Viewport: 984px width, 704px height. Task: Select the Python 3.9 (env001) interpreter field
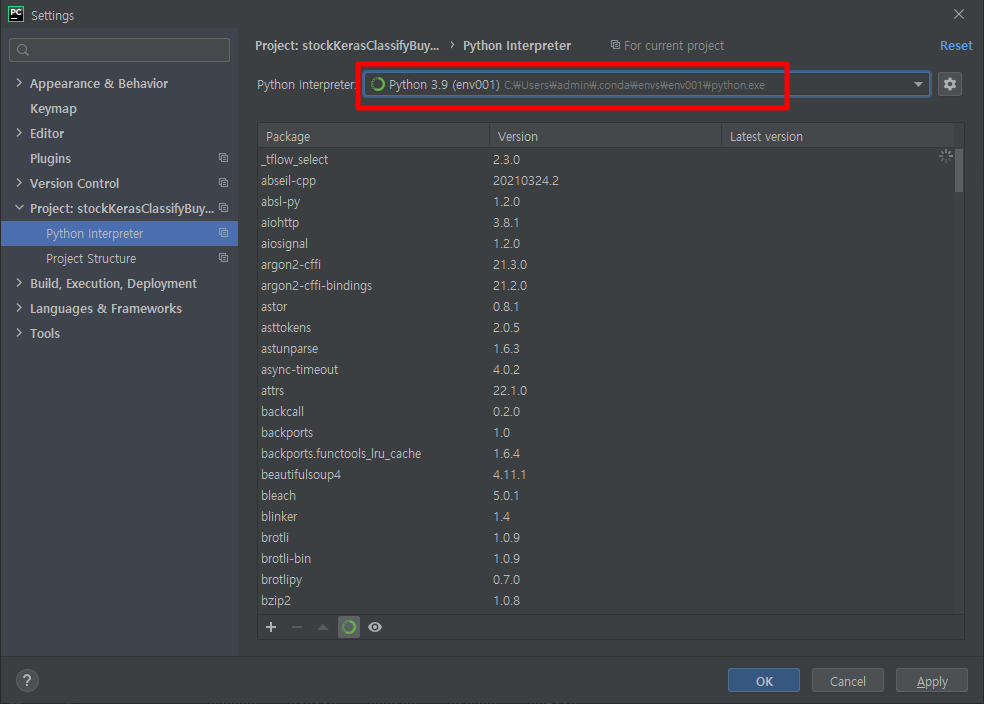point(646,84)
